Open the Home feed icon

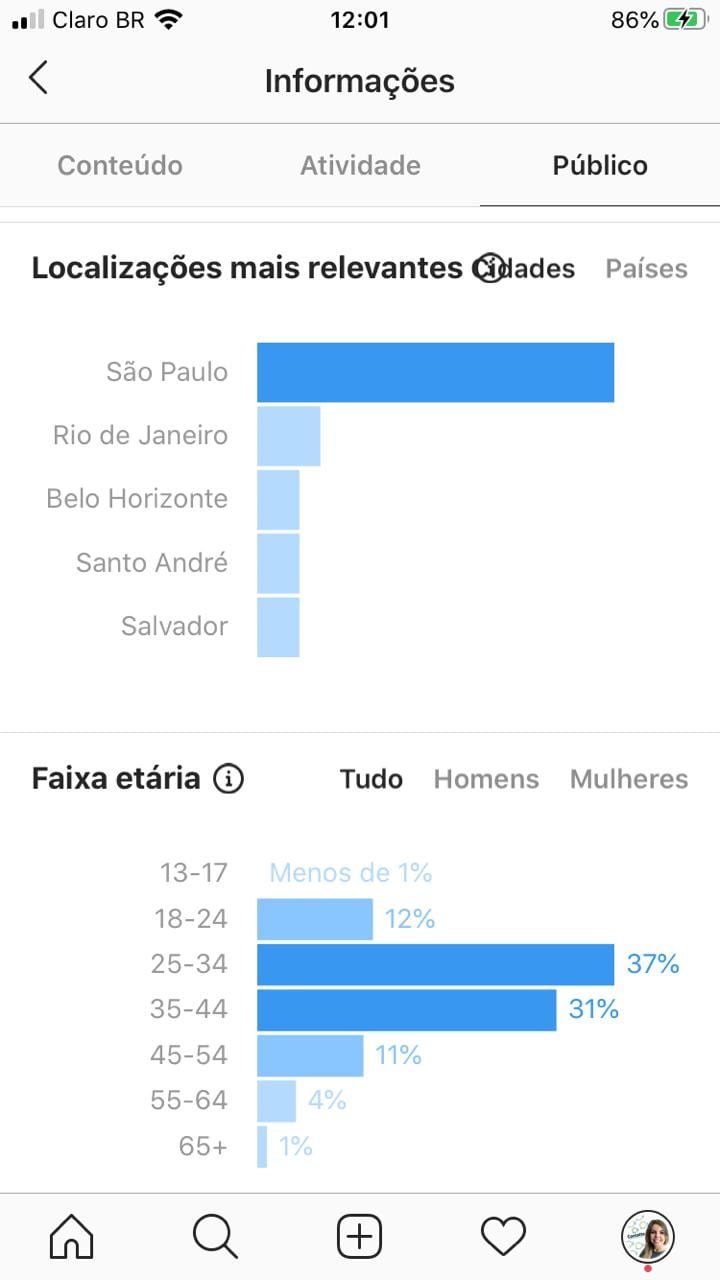point(71,1237)
